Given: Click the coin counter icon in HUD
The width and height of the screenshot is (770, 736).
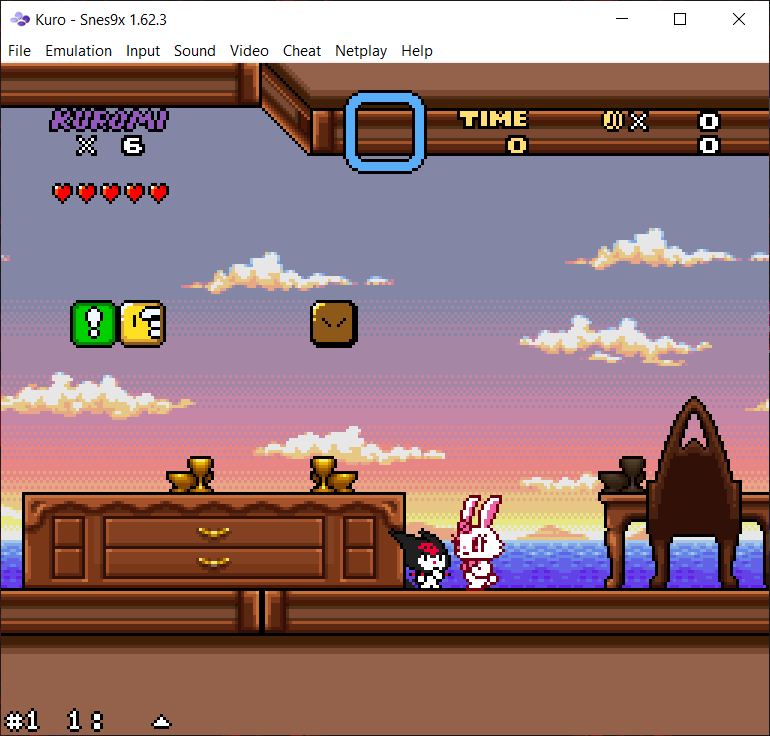Looking at the screenshot, I should (613, 121).
